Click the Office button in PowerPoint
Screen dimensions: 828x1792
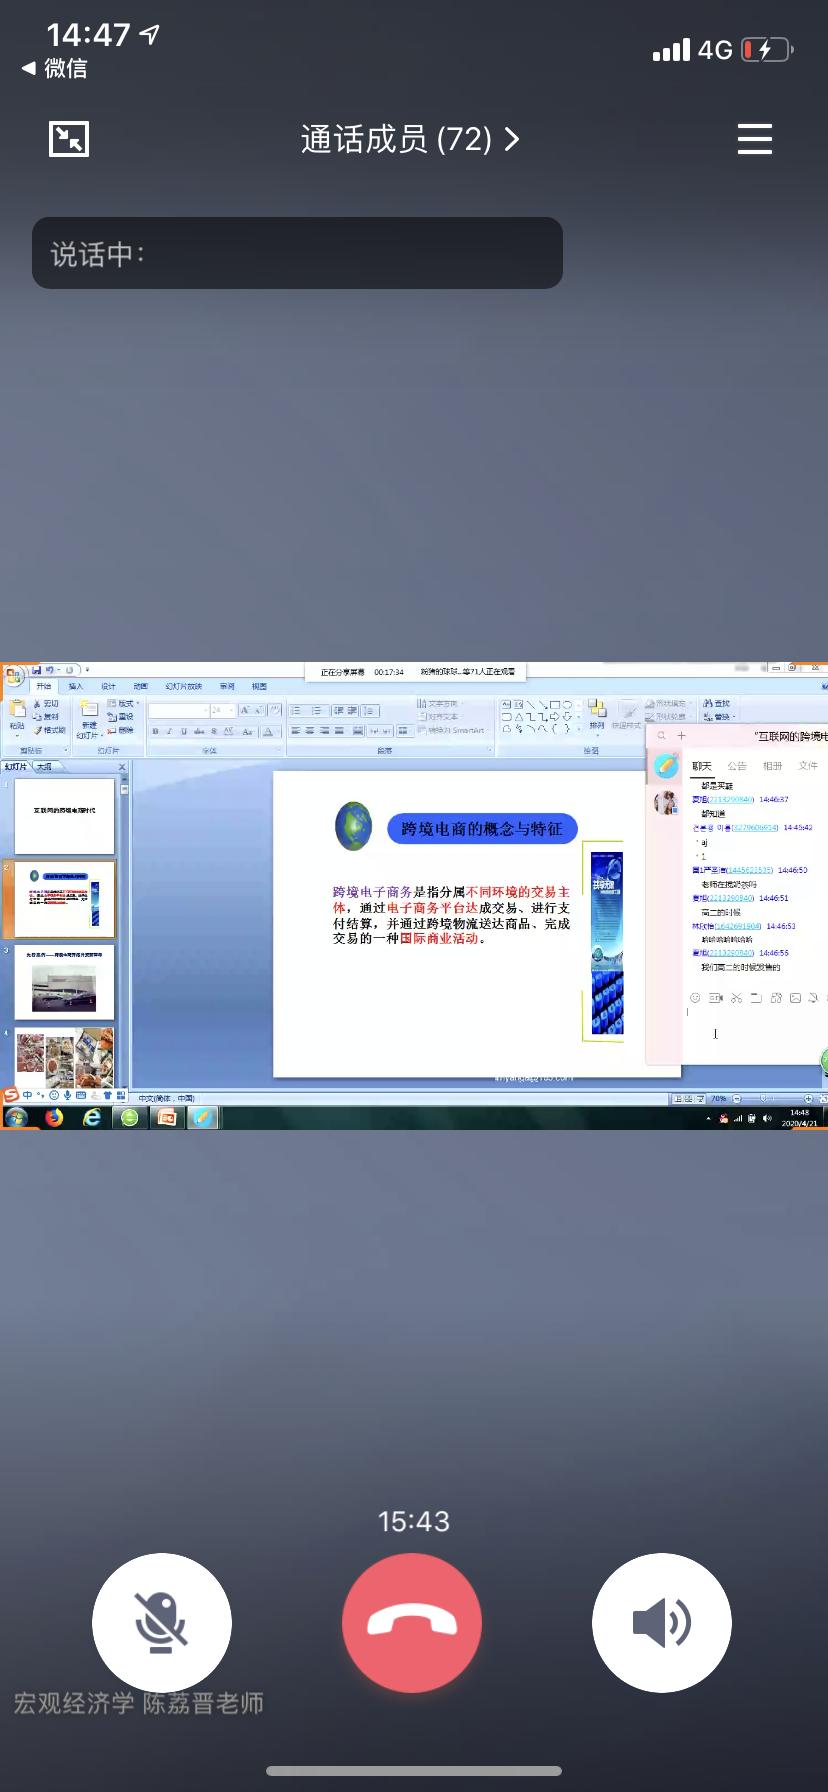pos(13,677)
